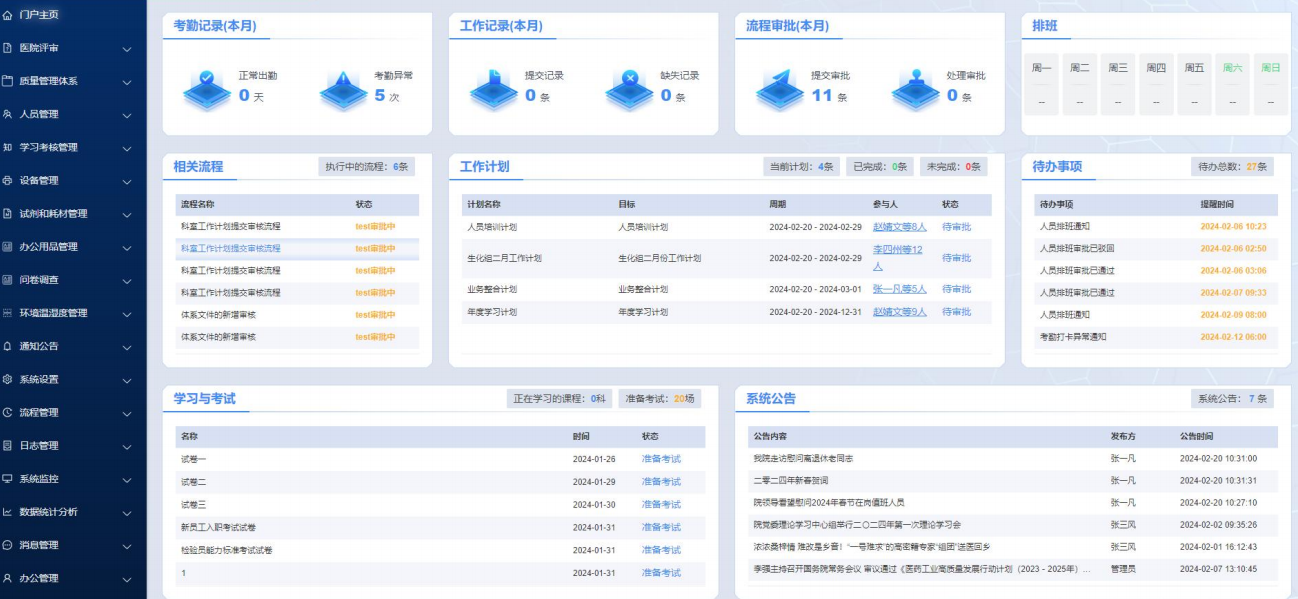Click the 系统设置 gear icon

pyautogui.click(x=8, y=380)
